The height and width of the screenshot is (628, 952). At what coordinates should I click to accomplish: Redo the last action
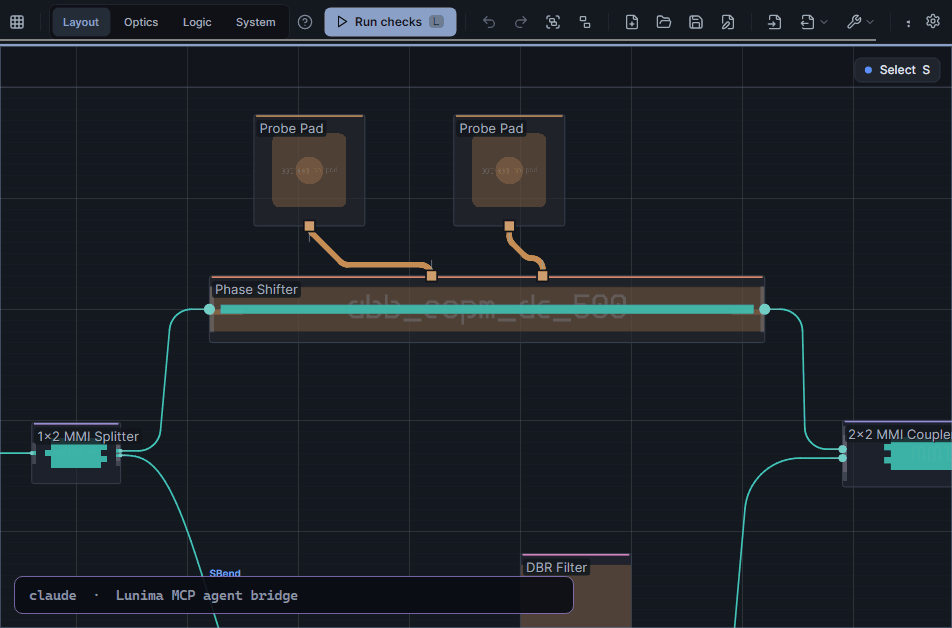pos(520,22)
